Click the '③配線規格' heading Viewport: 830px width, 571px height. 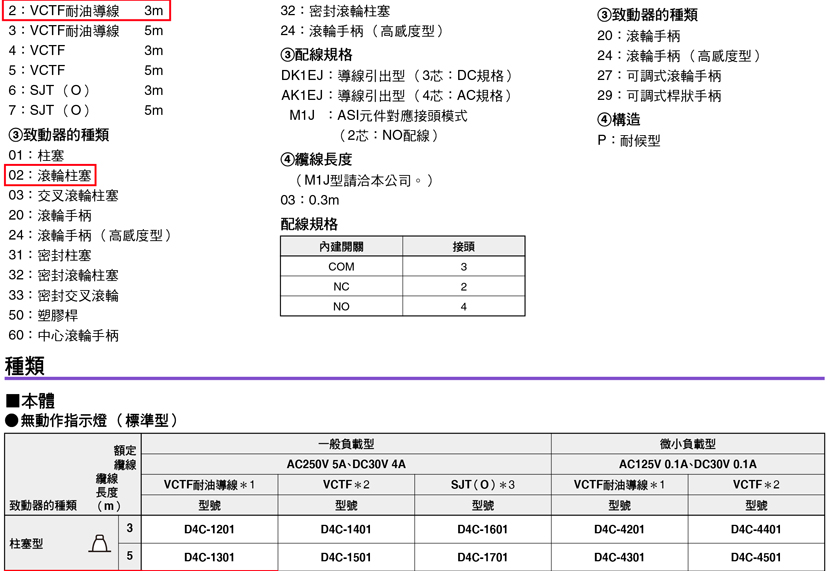(317, 55)
